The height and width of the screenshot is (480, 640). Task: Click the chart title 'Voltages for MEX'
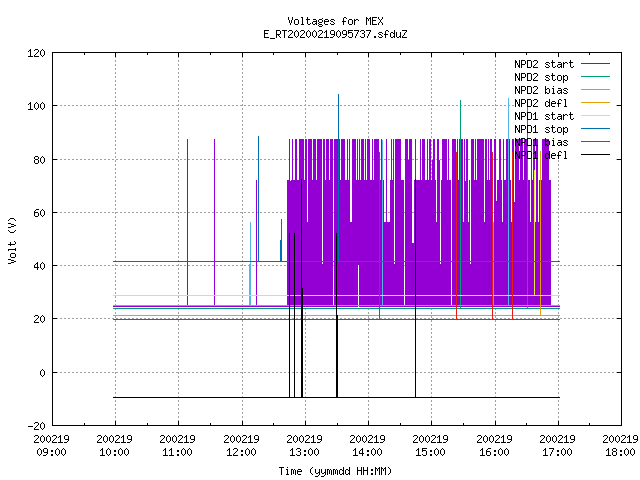pyautogui.click(x=335, y=21)
